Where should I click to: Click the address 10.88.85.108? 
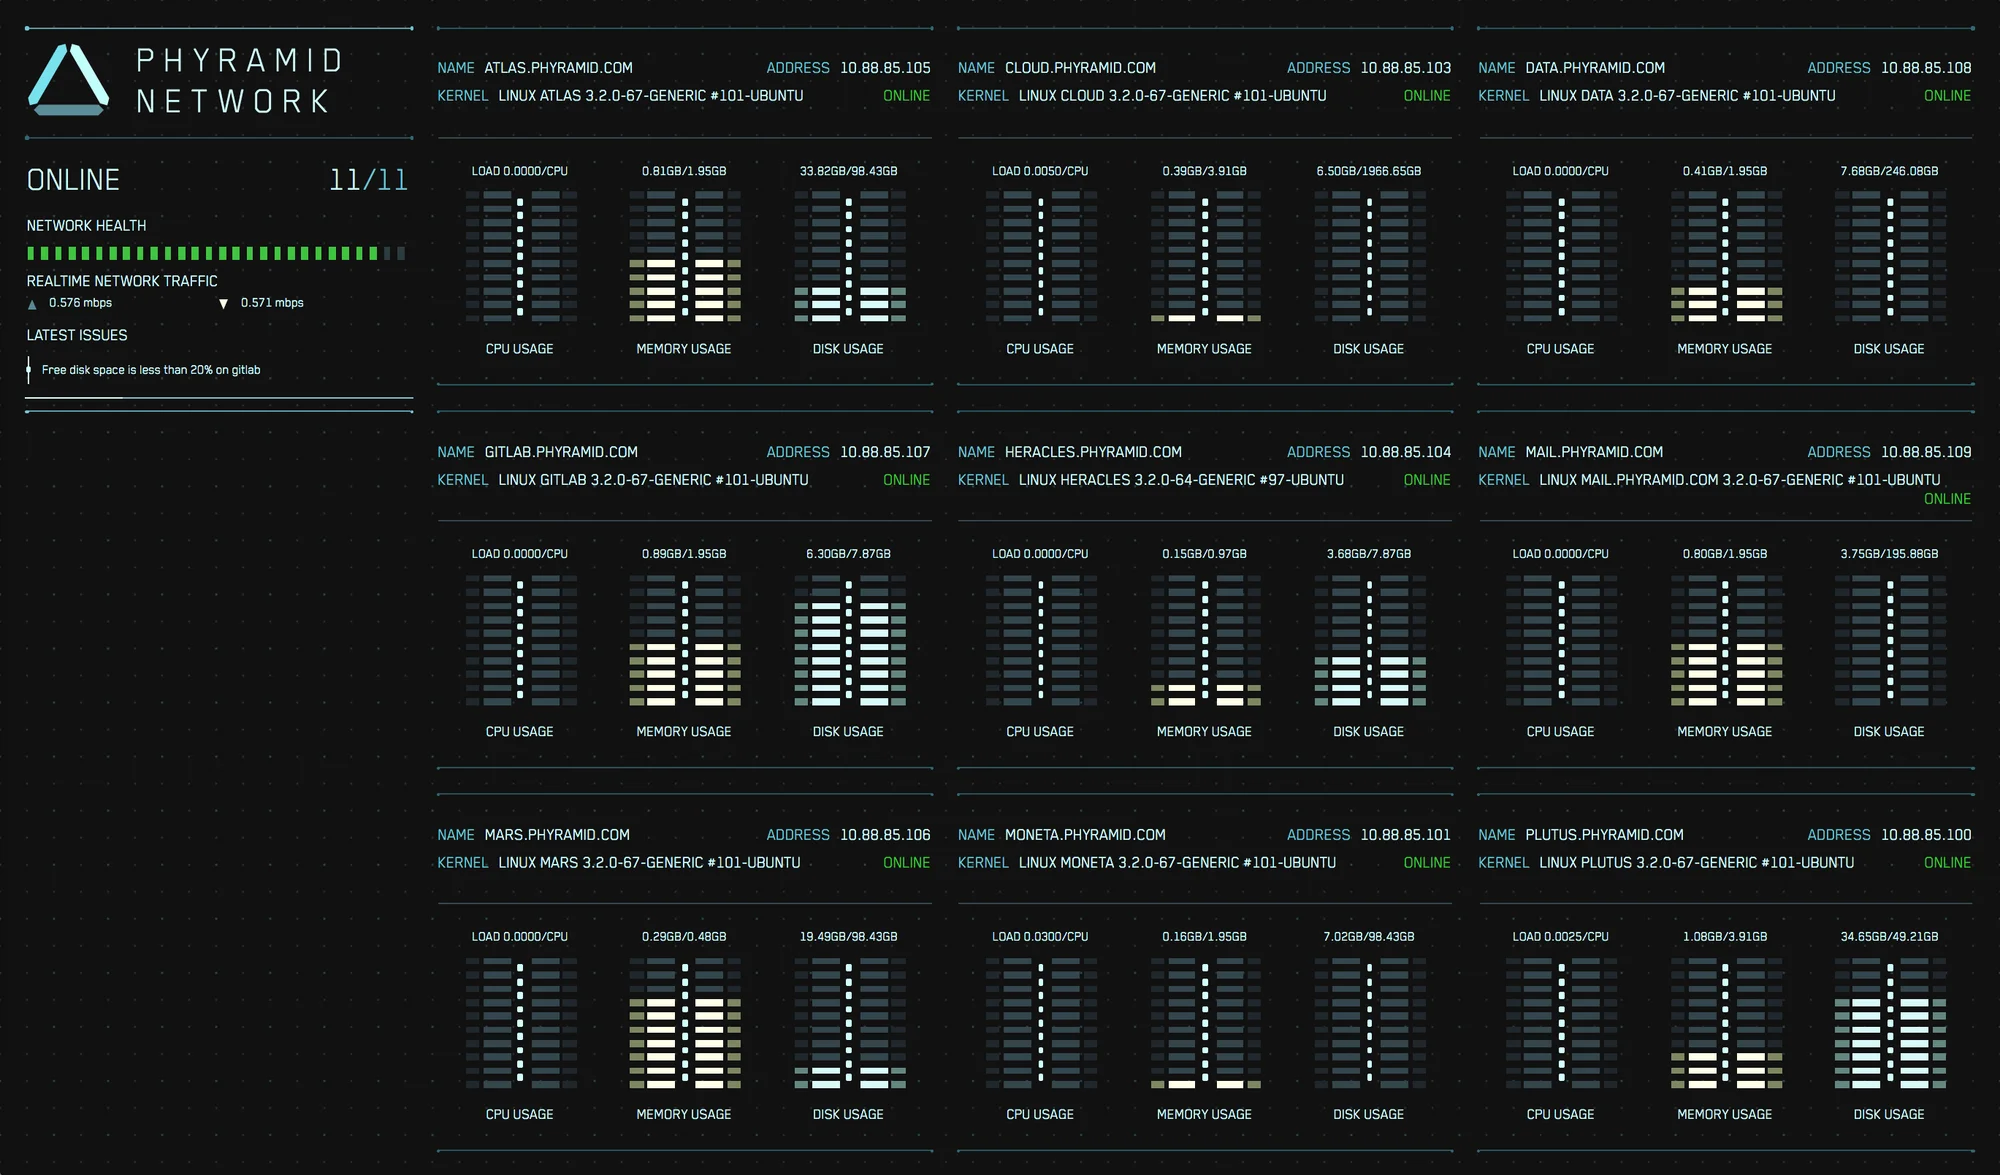point(1926,68)
